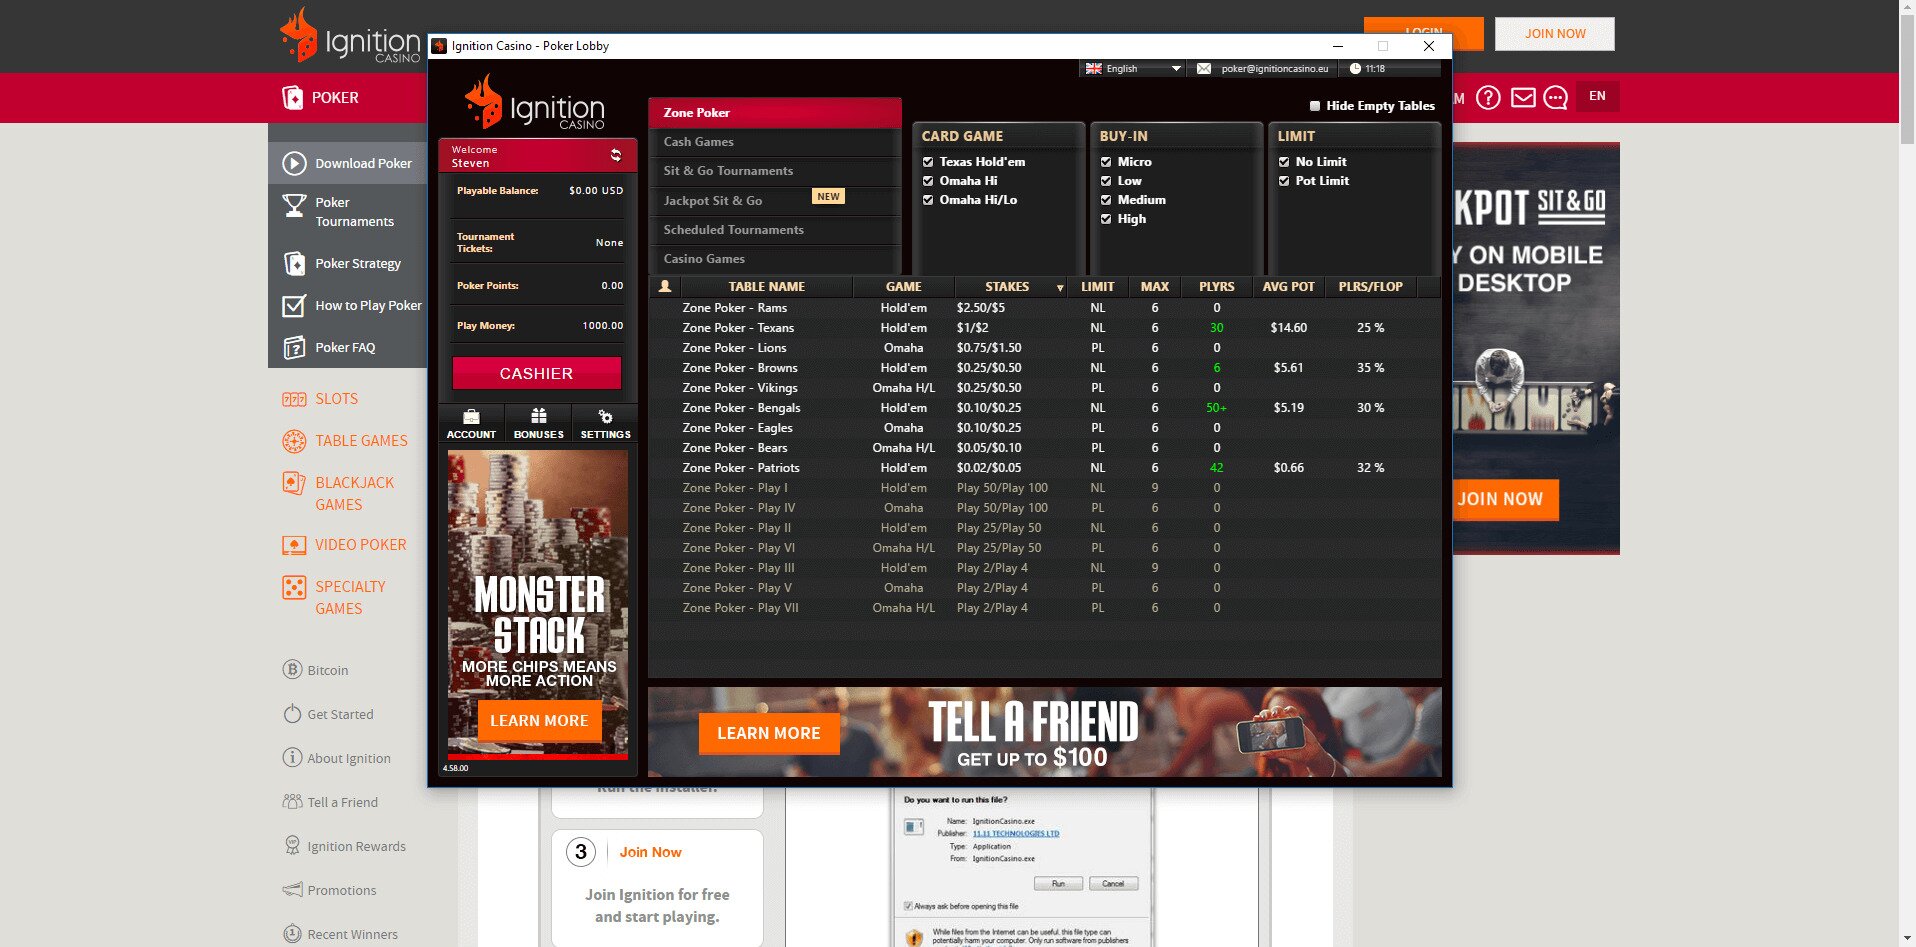
Task: Sort by the TABLE NAME column header
Action: coord(766,287)
